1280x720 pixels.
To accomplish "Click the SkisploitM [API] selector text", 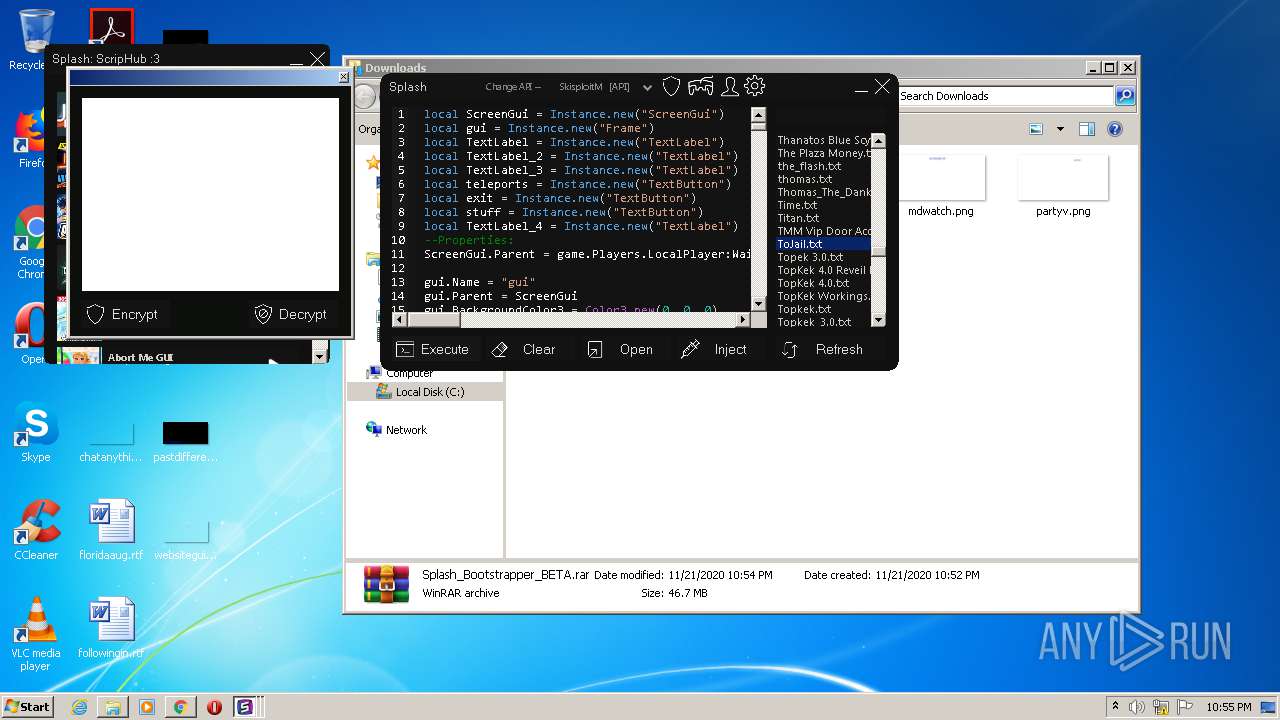I will [x=594, y=87].
